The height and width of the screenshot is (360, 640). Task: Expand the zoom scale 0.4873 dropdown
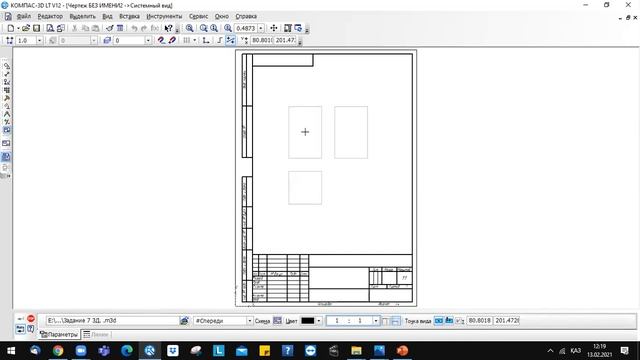click(261, 28)
